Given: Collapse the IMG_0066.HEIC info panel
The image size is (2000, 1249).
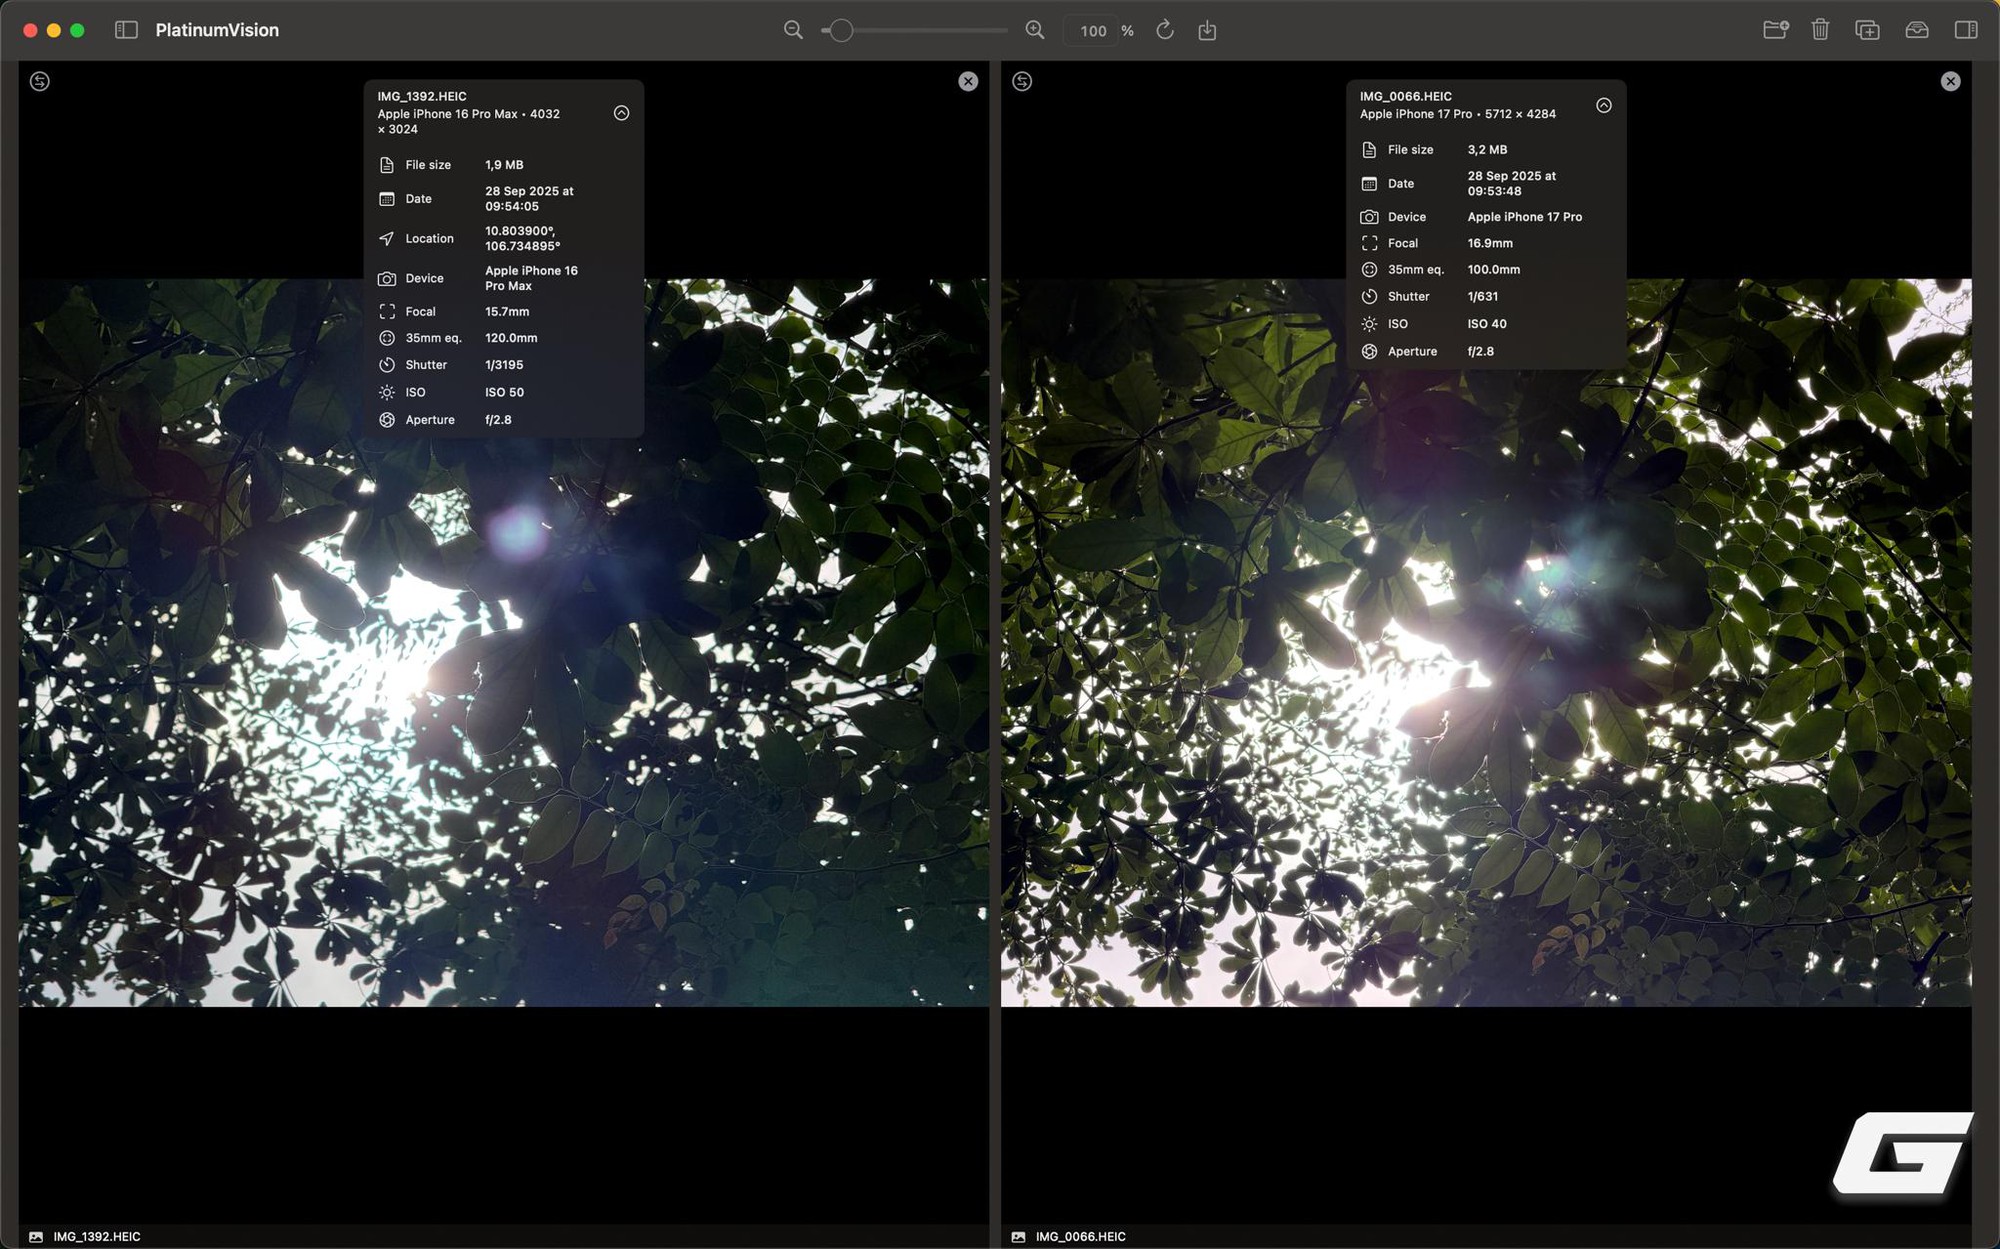Looking at the screenshot, I should [1603, 105].
